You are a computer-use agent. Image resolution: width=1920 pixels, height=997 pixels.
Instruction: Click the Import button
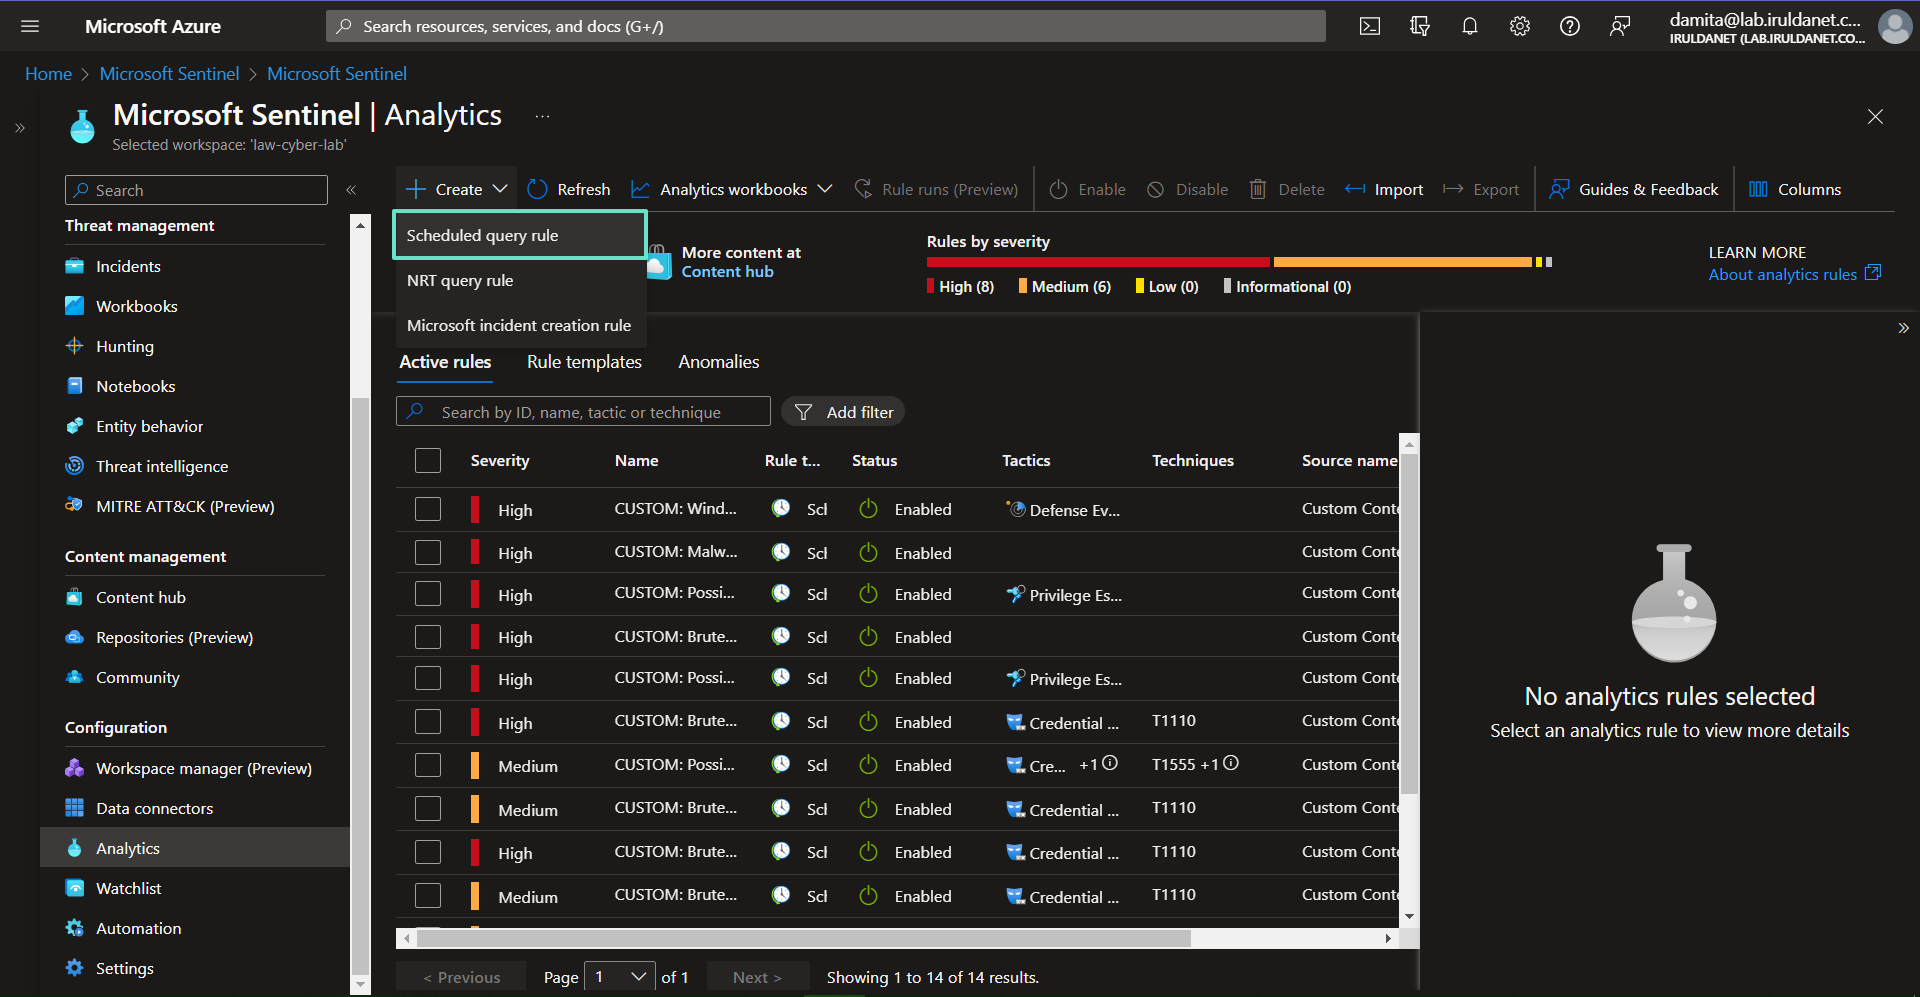(x=1384, y=189)
